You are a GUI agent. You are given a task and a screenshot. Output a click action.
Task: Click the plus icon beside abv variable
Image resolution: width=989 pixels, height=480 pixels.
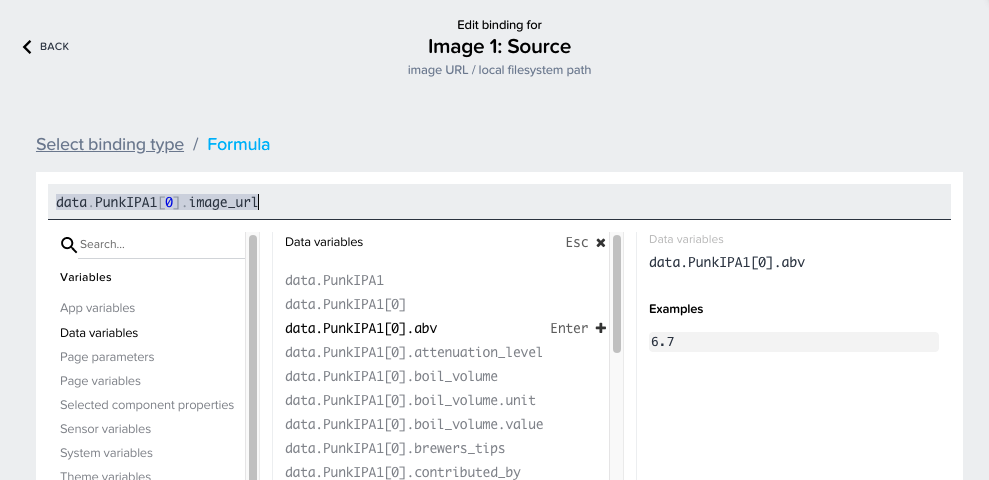601,328
